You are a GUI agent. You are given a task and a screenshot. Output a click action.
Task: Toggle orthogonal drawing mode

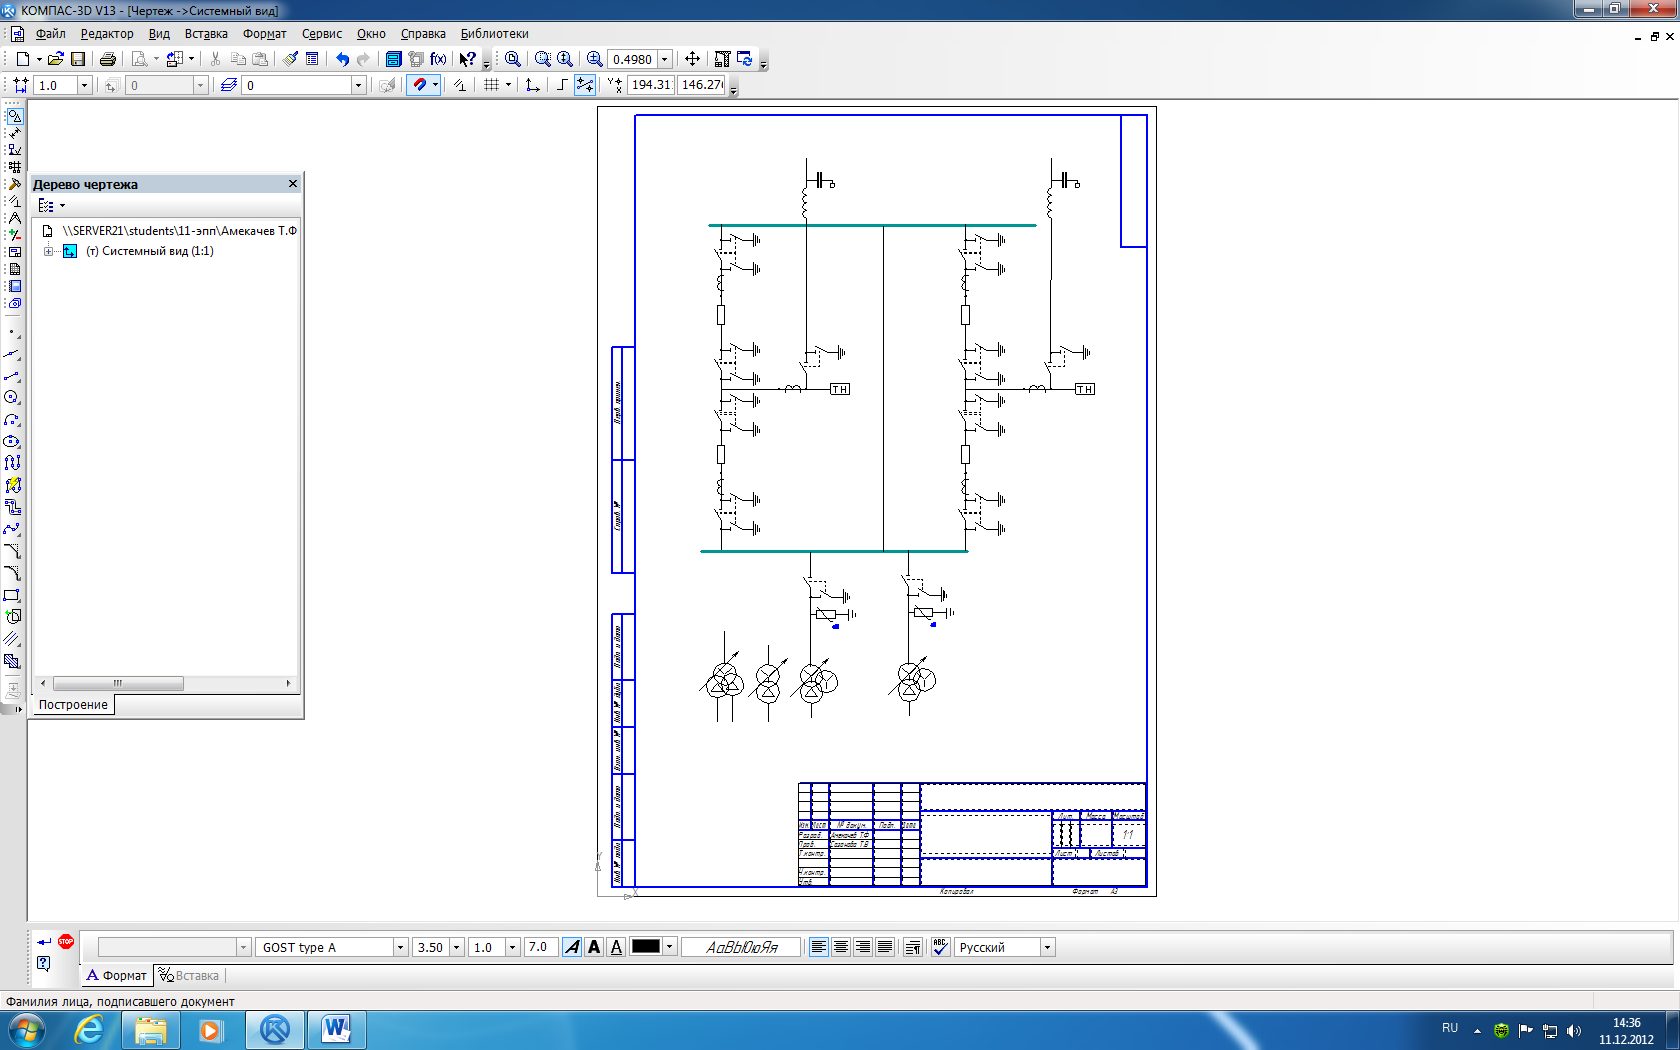pyautogui.click(x=562, y=85)
